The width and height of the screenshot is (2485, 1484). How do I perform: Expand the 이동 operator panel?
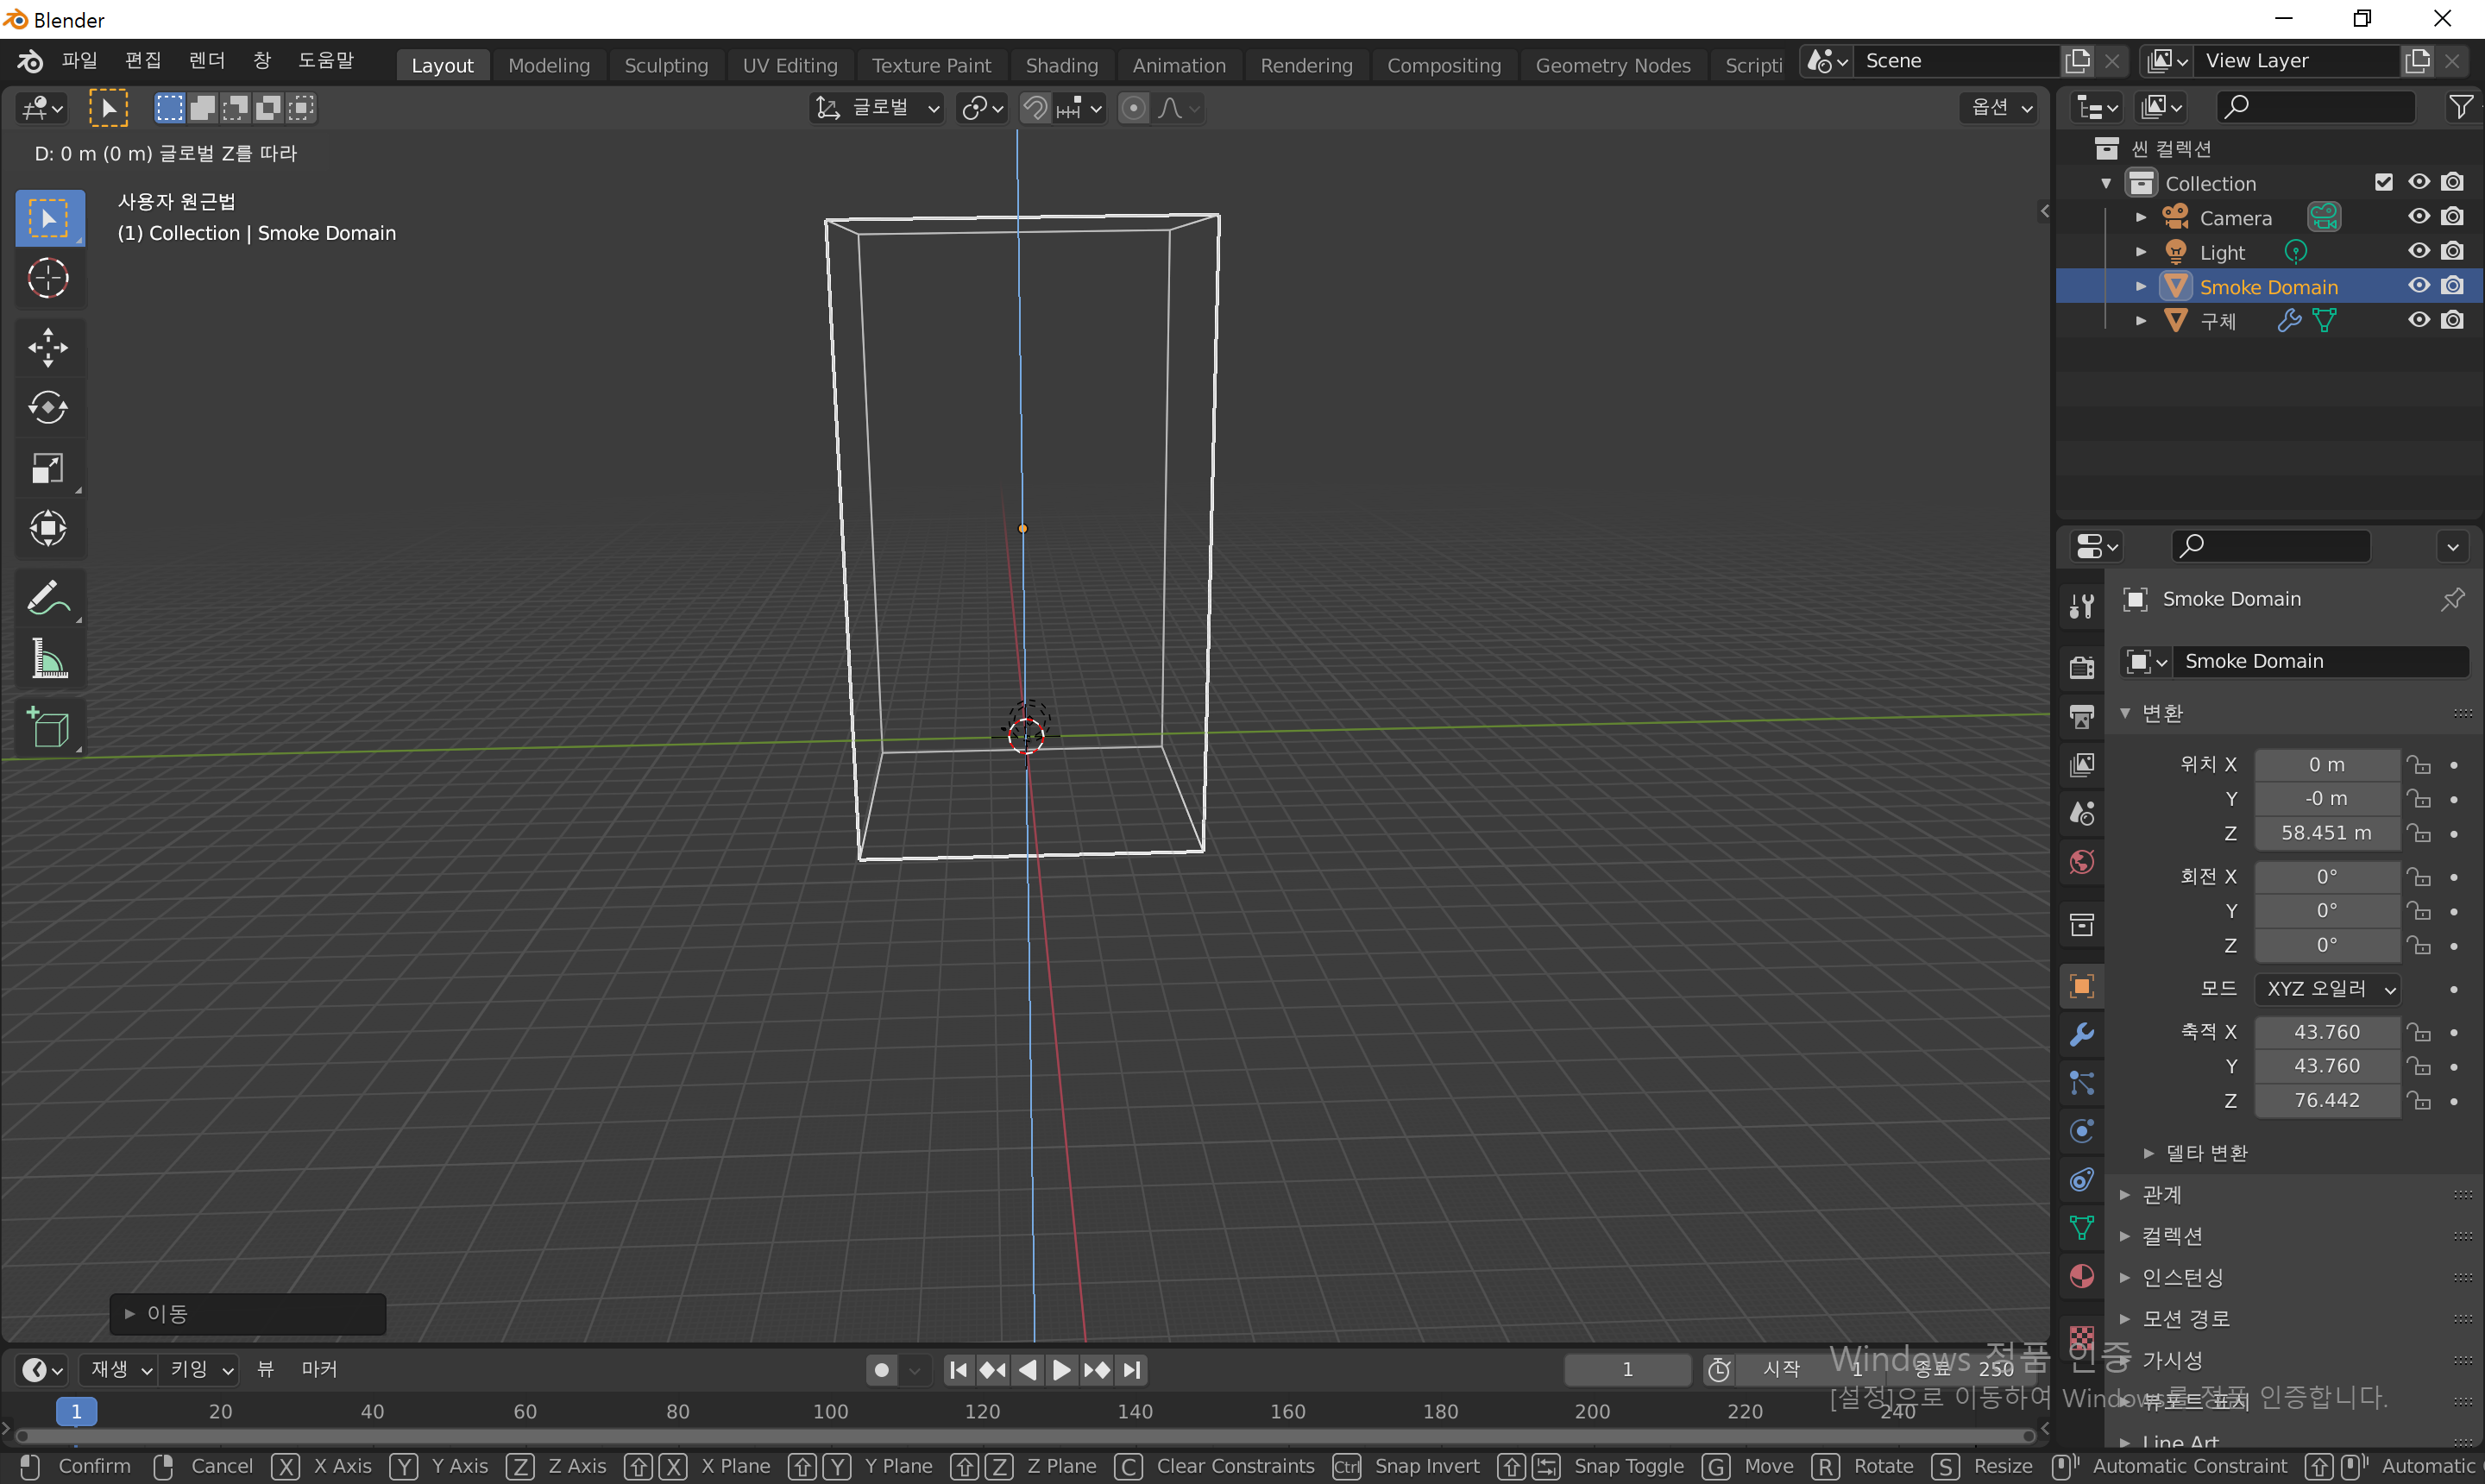(x=248, y=1314)
